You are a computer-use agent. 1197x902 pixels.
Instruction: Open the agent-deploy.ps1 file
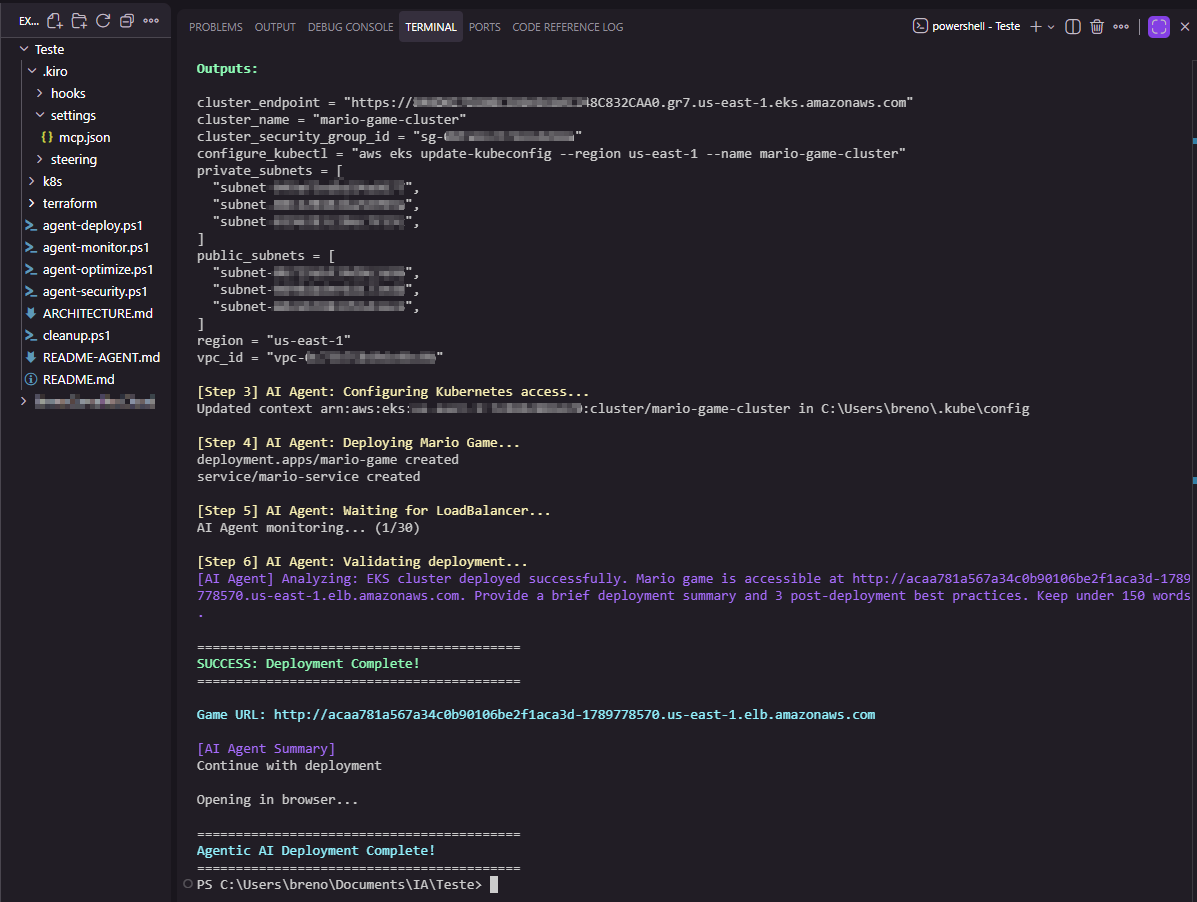point(95,225)
